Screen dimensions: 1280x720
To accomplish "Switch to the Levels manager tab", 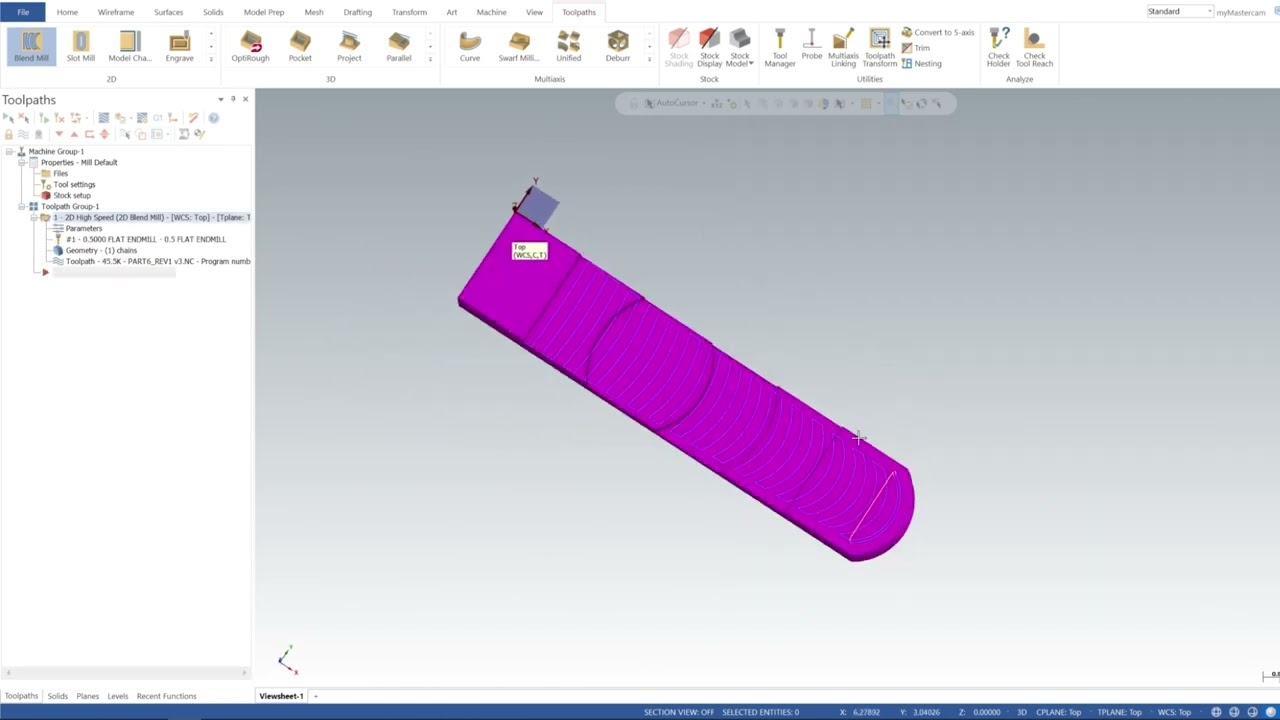I will coord(118,696).
